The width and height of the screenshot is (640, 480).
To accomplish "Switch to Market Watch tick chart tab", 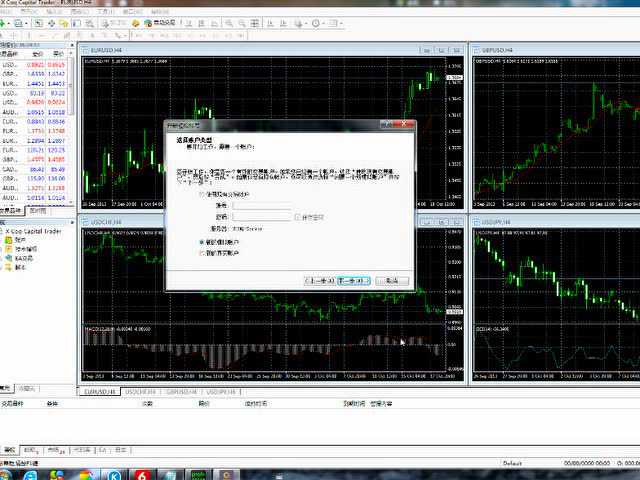I will point(38,211).
